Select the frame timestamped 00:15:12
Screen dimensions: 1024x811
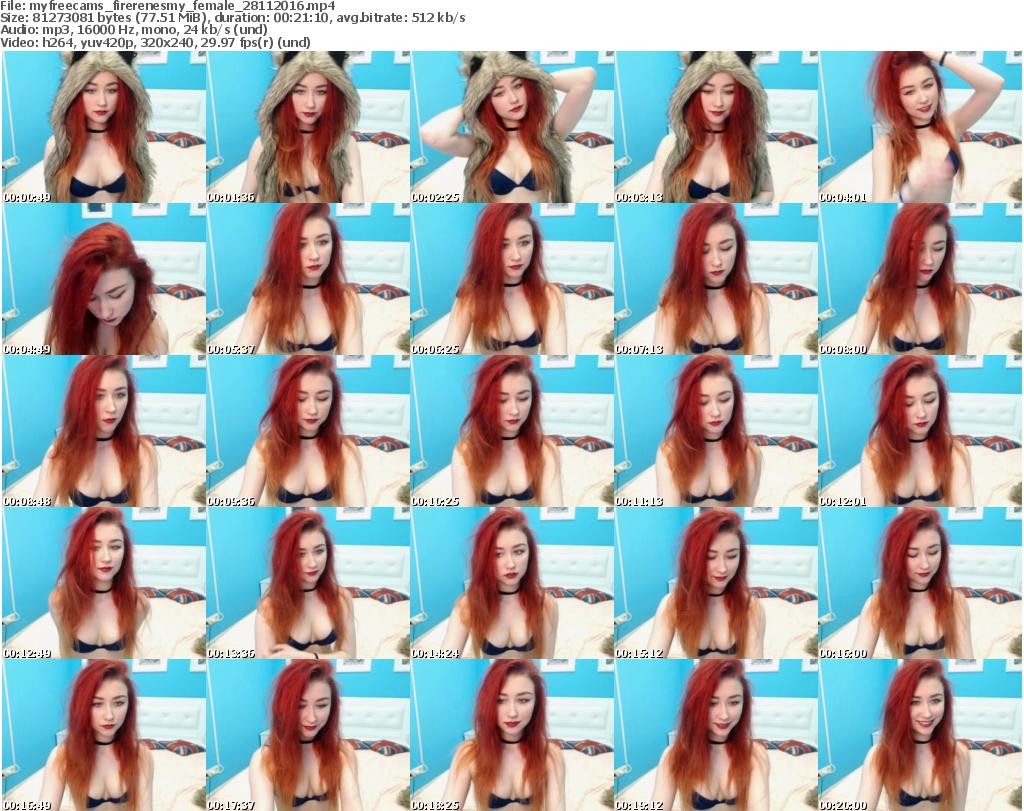(716, 583)
